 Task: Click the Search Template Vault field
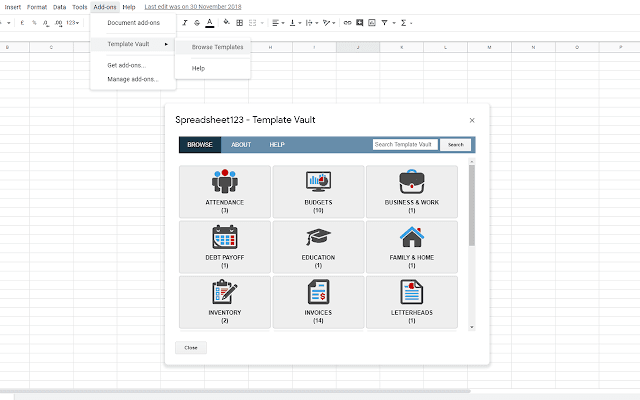tap(405, 145)
